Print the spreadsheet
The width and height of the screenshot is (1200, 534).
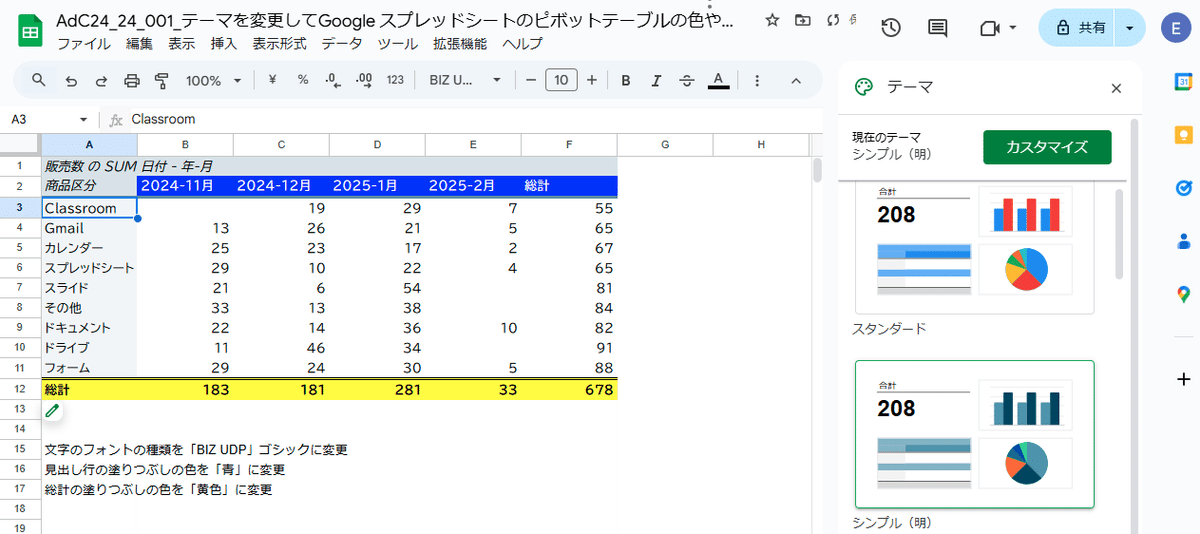(x=132, y=81)
